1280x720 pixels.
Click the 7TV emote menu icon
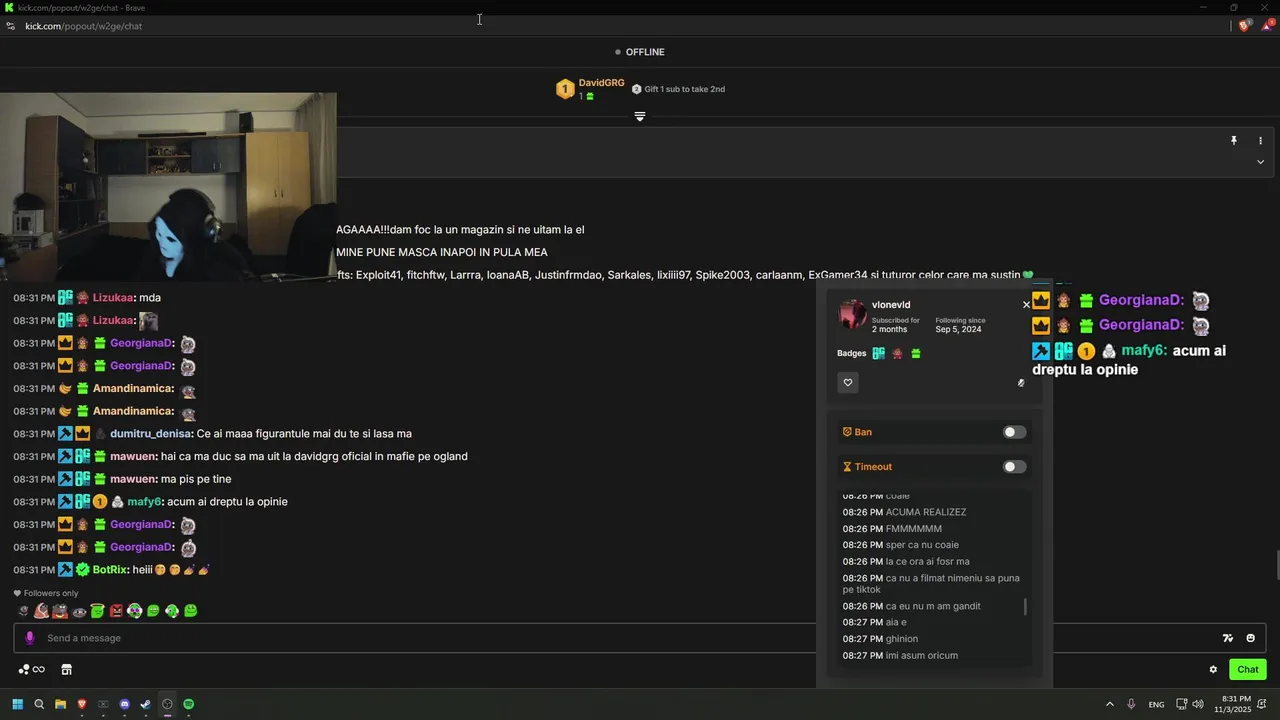pyautogui.click(x=1227, y=638)
